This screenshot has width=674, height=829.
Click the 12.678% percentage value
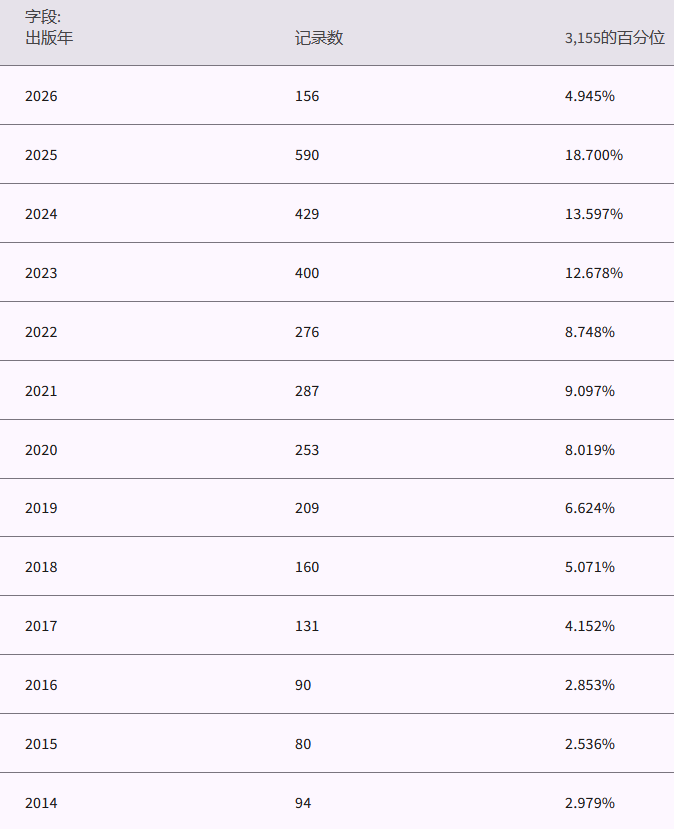[x=593, y=274]
